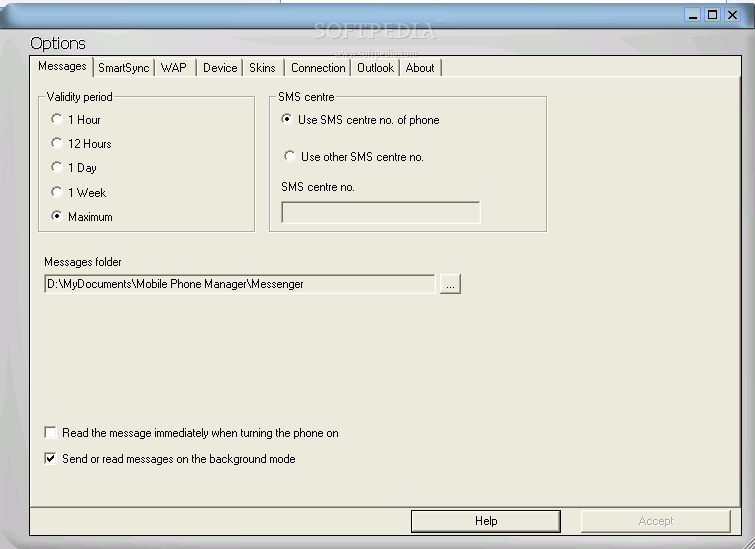Click the Accept button
Image resolution: width=755 pixels, height=549 pixels.
656,521
